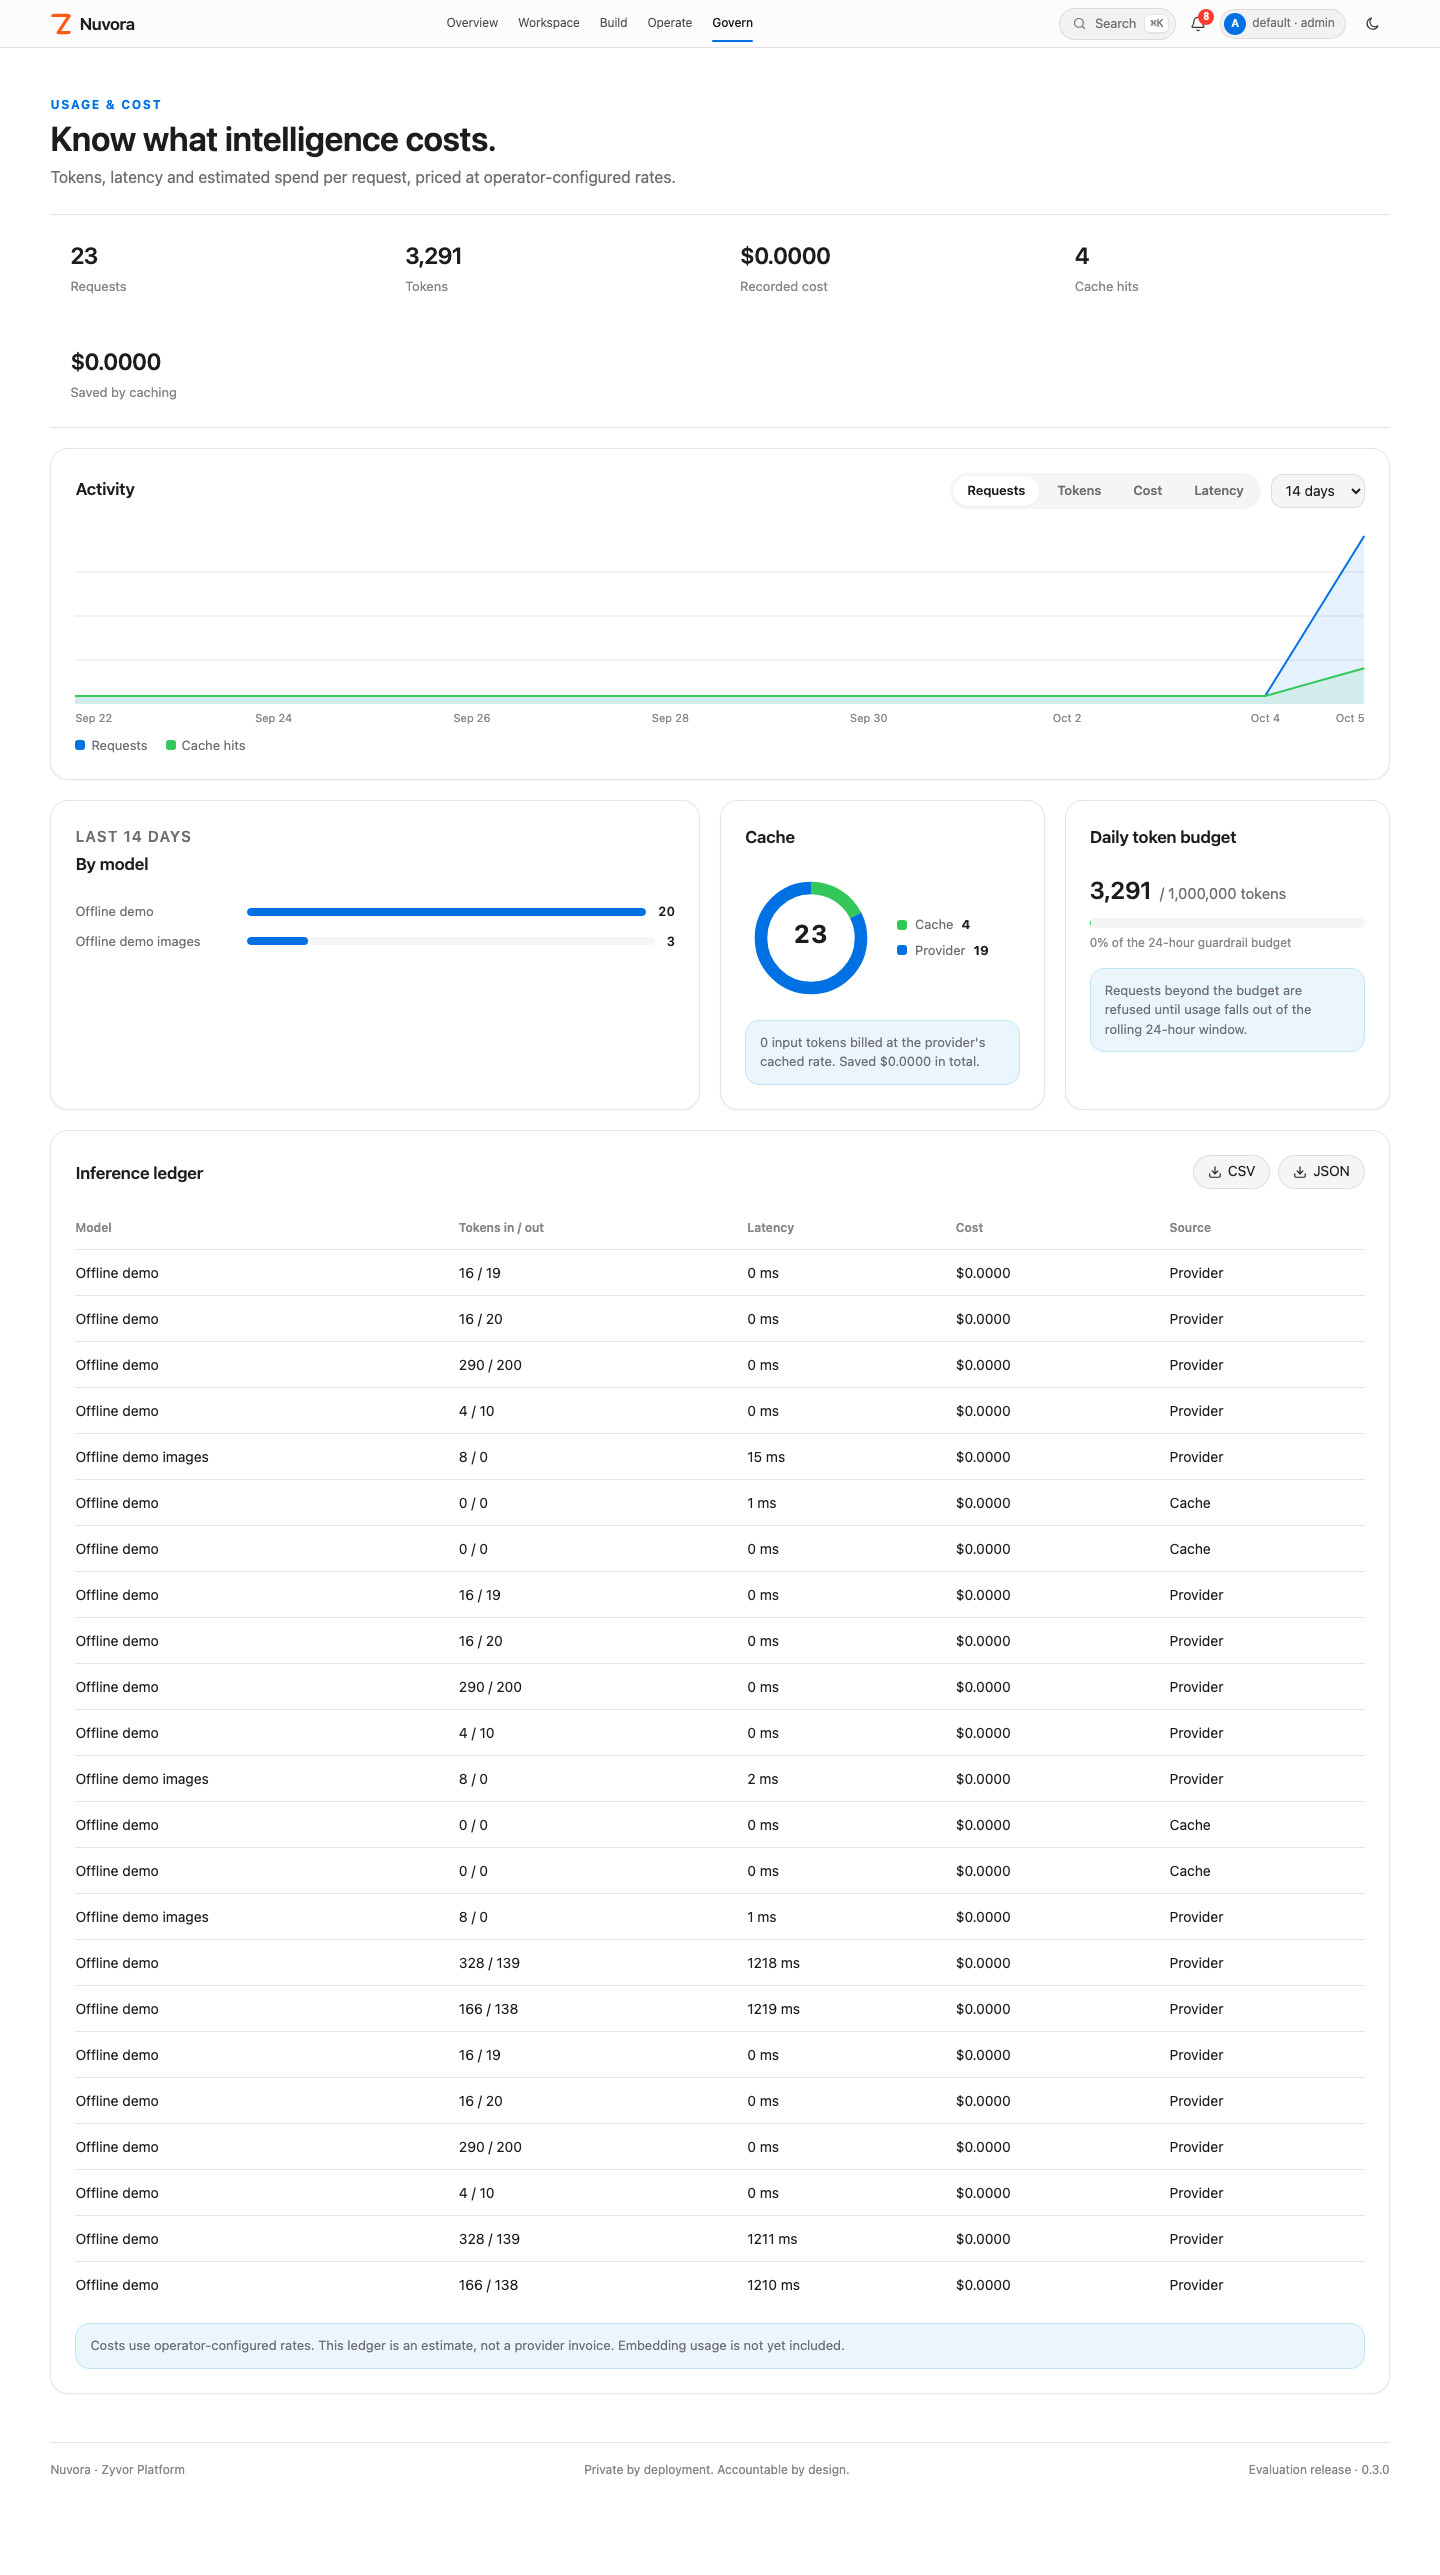Switch activity chart to Cost
Screen dimensions: 1440x2575
[1147, 491]
